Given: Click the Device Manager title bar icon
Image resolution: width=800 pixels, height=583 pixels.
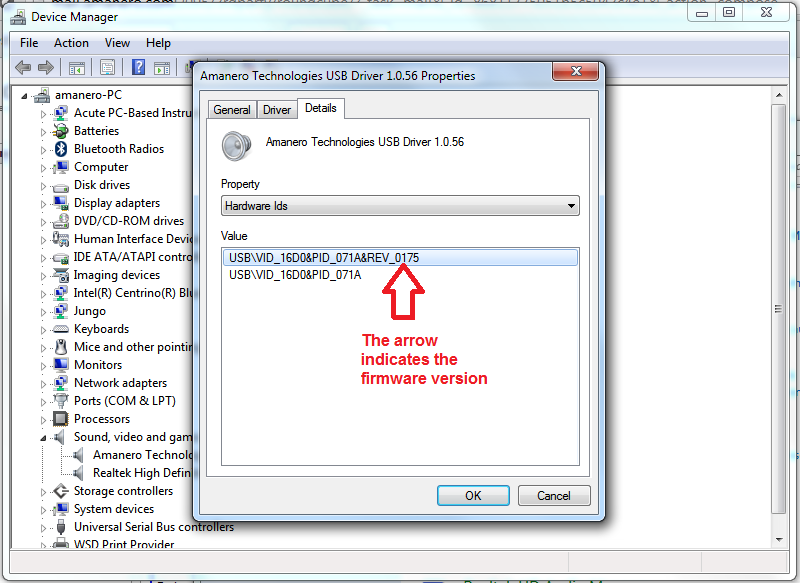Looking at the screenshot, I should [x=18, y=17].
